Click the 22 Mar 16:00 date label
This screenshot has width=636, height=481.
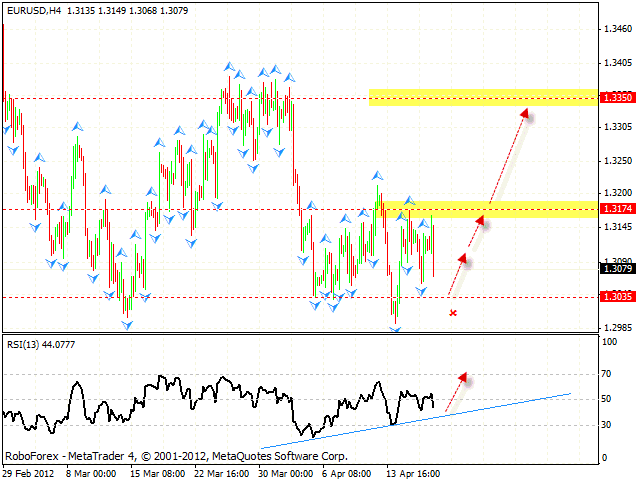tap(221, 474)
